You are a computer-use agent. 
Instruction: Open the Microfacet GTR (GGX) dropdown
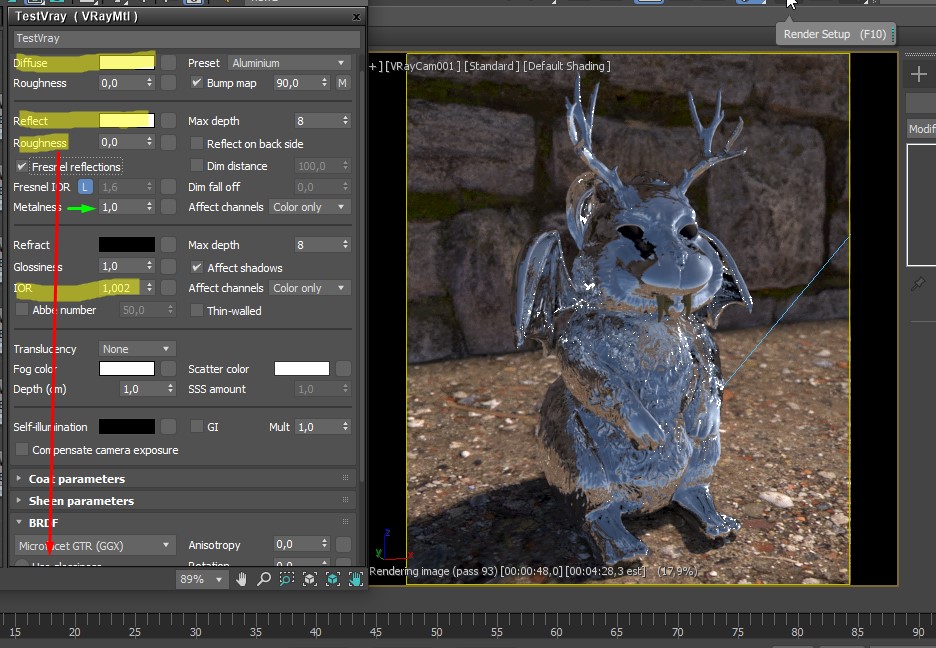point(94,545)
